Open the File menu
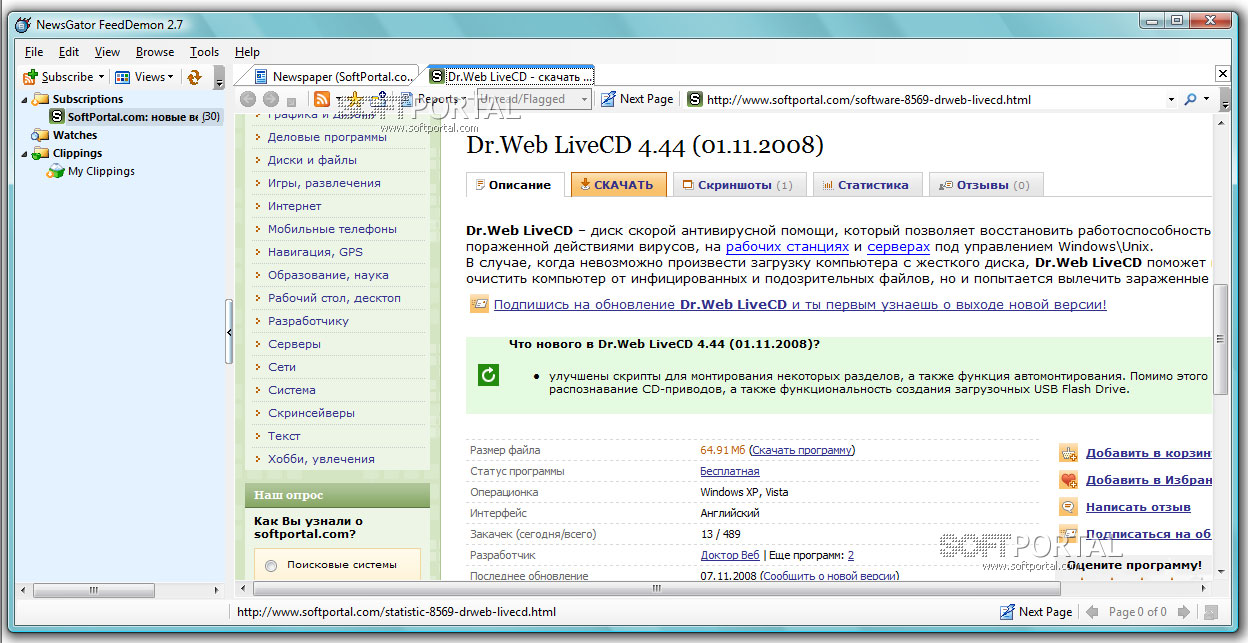 point(34,52)
